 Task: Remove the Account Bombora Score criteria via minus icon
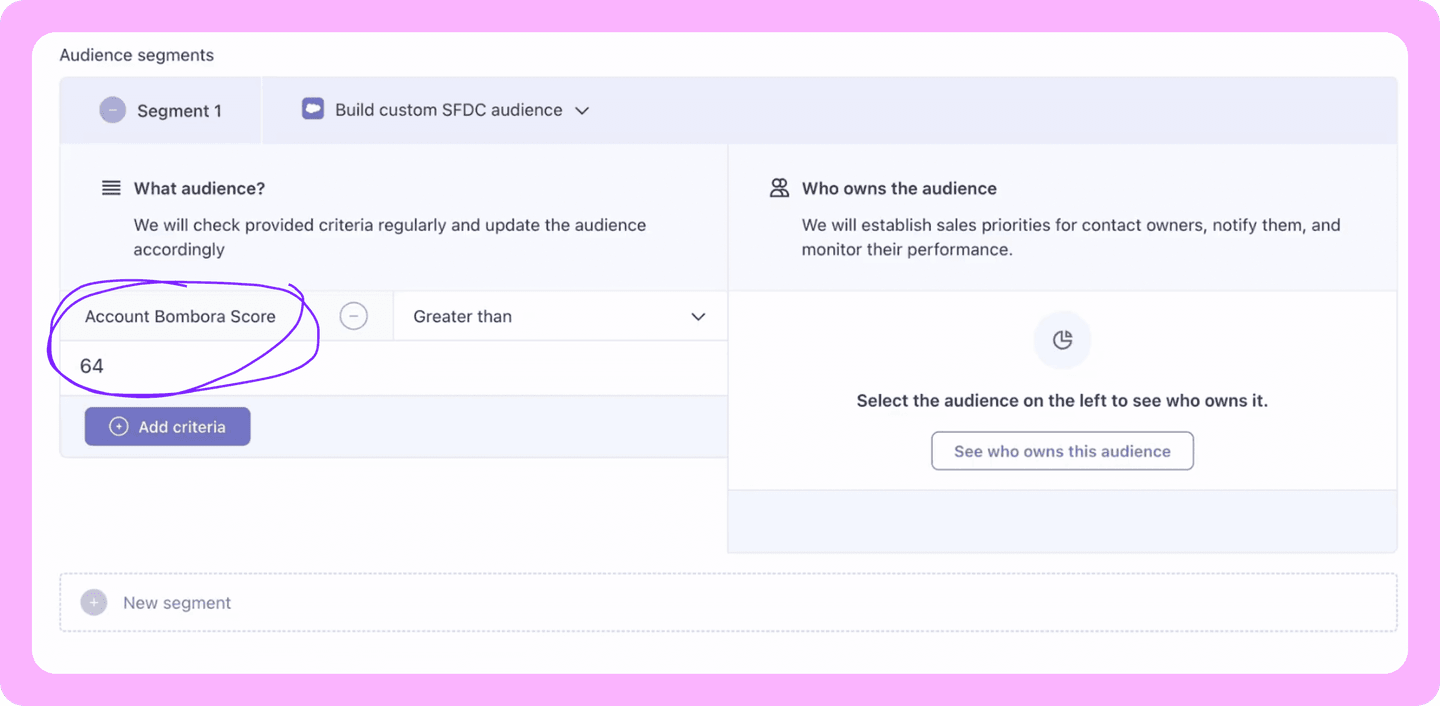(x=354, y=316)
